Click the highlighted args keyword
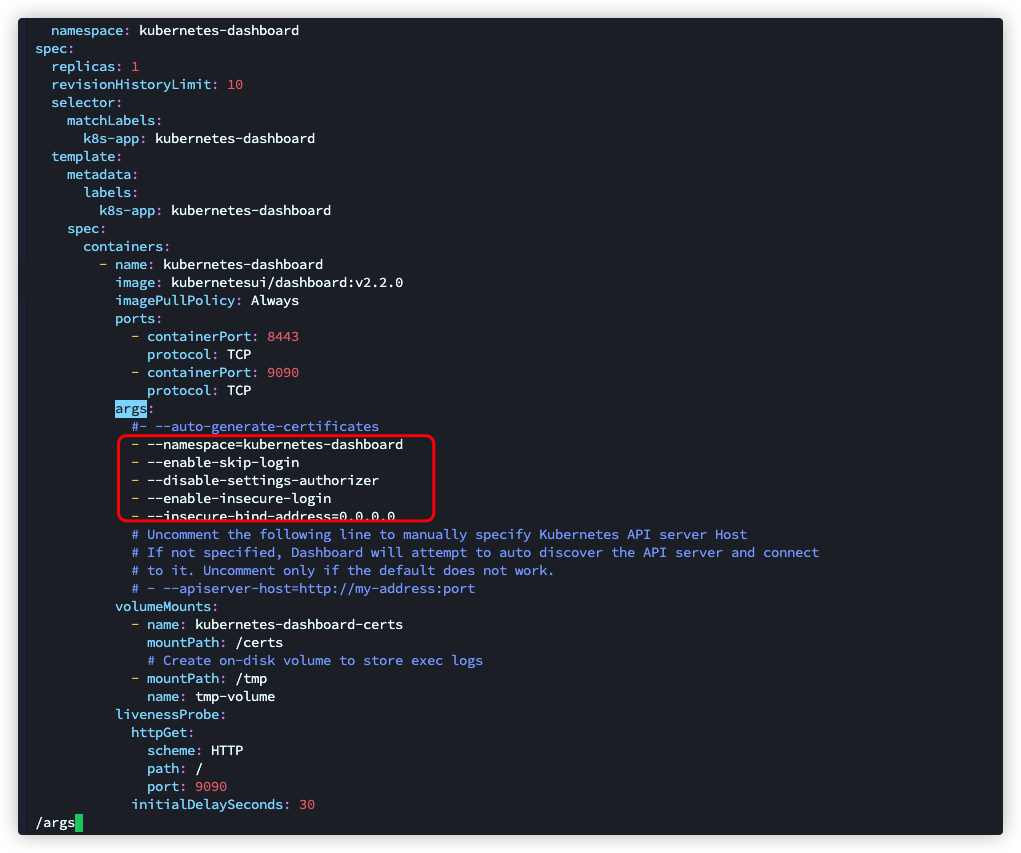 (131, 409)
